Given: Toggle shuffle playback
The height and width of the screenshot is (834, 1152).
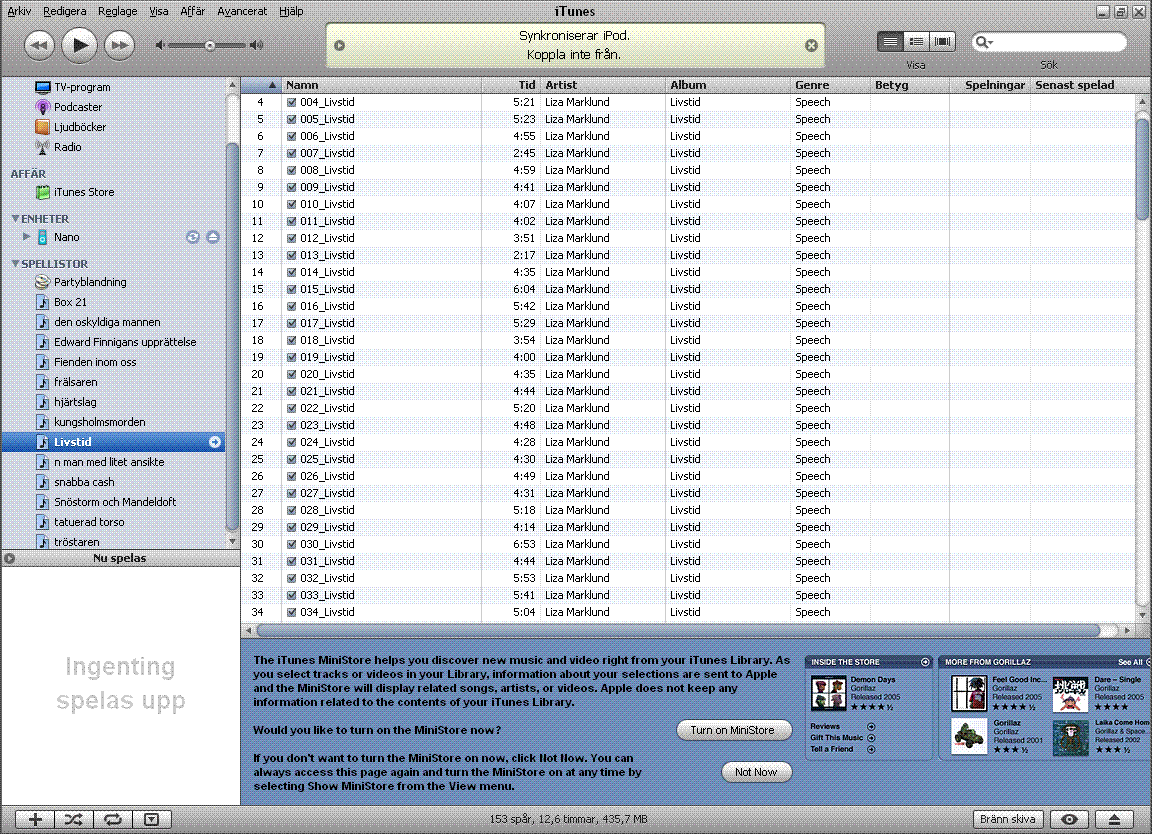Looking at the screenshot, I should pos(73,819).
